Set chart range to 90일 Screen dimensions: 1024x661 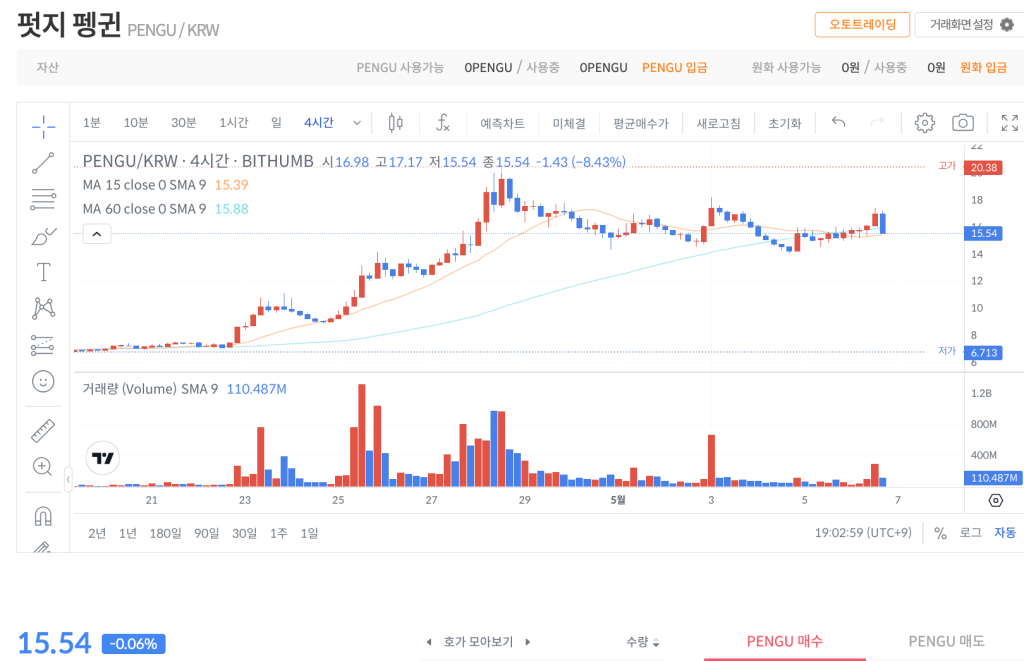[x=206, y=534]
